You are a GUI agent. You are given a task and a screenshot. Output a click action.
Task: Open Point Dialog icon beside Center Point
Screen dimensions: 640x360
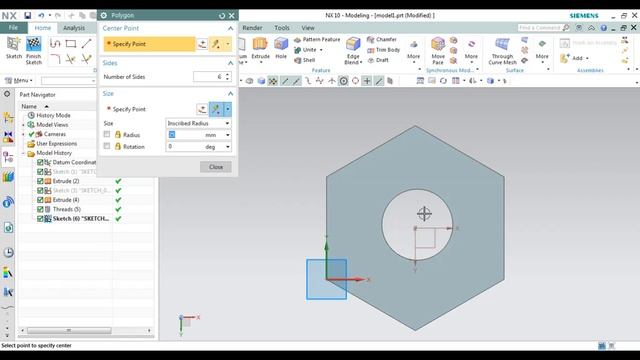pyautogui.click(x=202, y=44)
